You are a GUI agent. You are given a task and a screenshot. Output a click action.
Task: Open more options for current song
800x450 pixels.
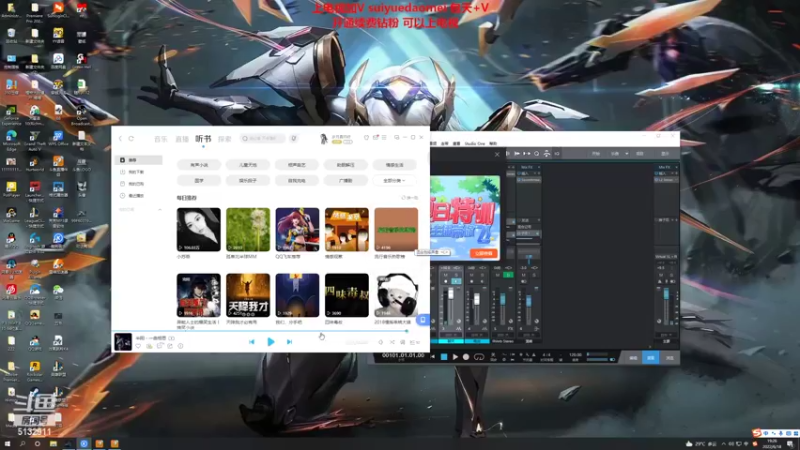coord(181,346)
